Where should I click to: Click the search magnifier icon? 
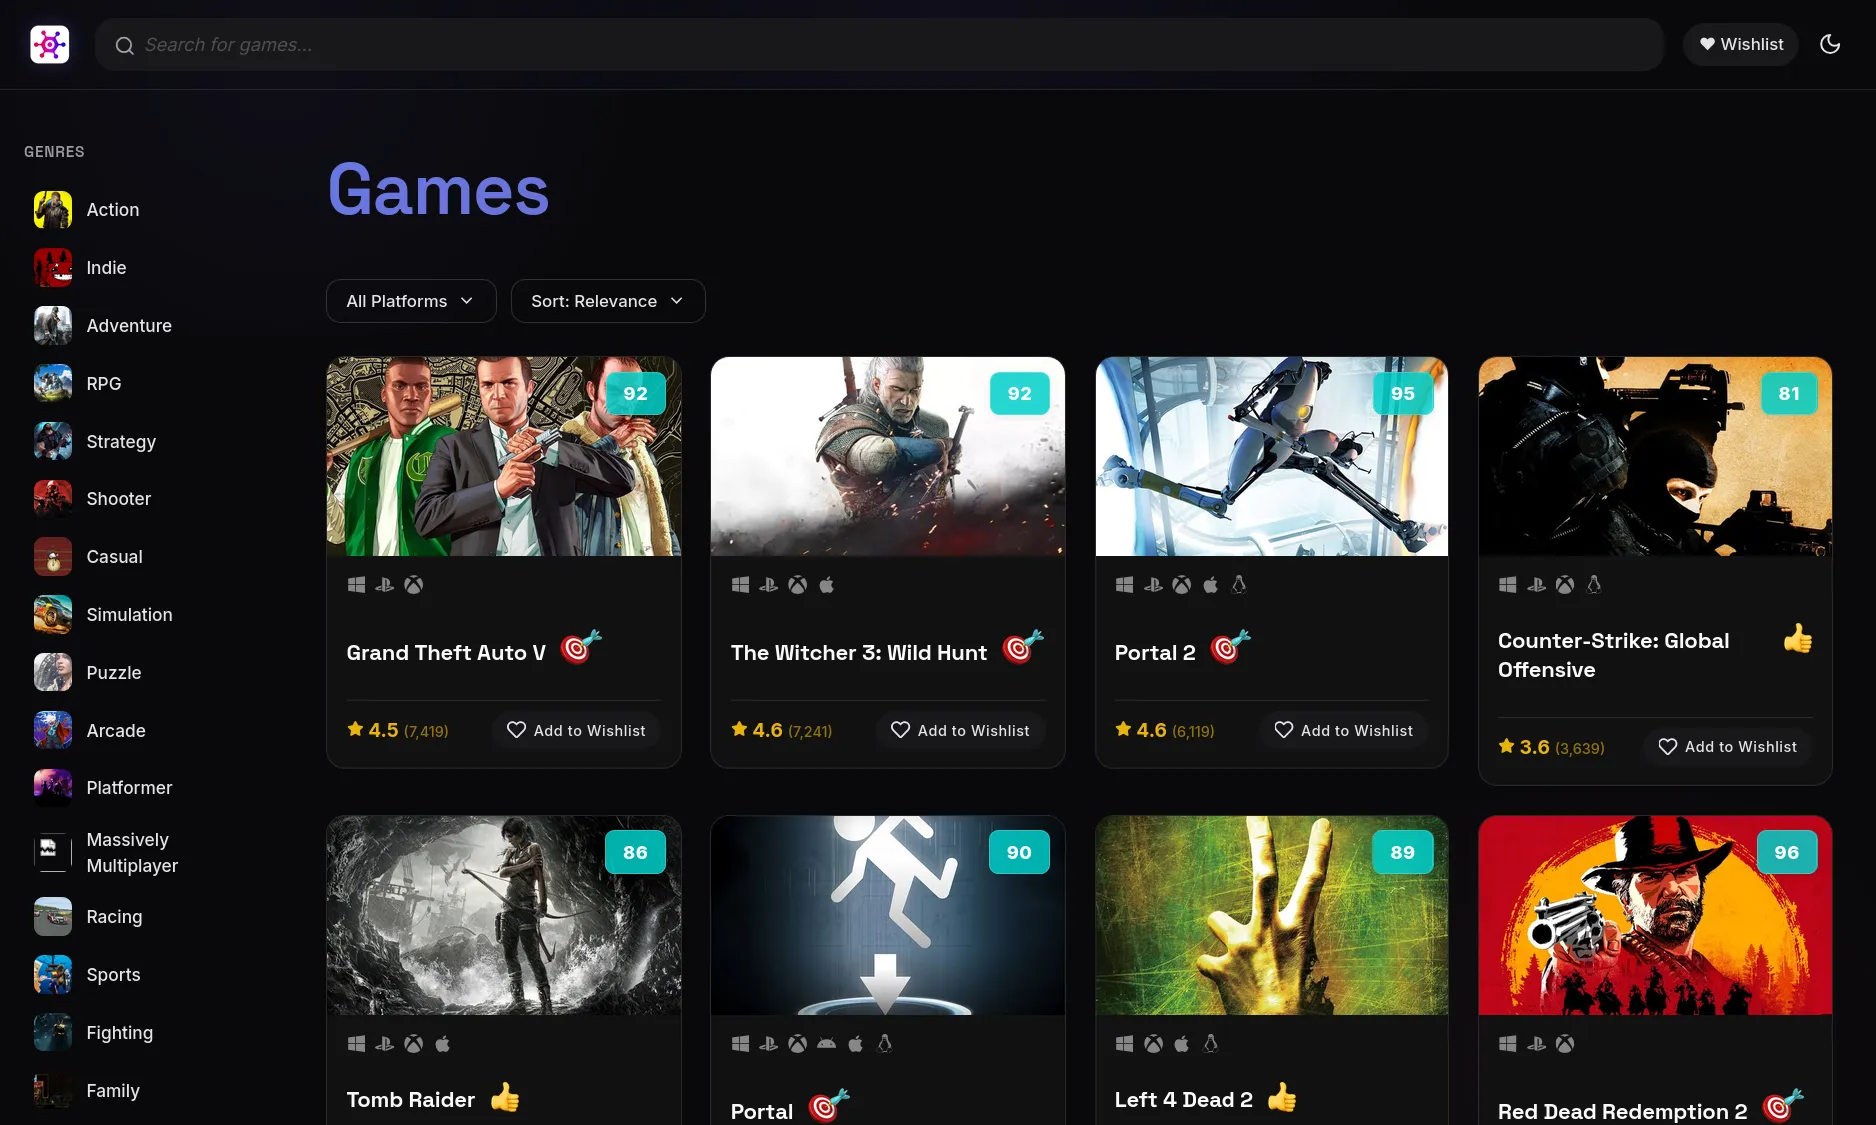tap(124, 45)
